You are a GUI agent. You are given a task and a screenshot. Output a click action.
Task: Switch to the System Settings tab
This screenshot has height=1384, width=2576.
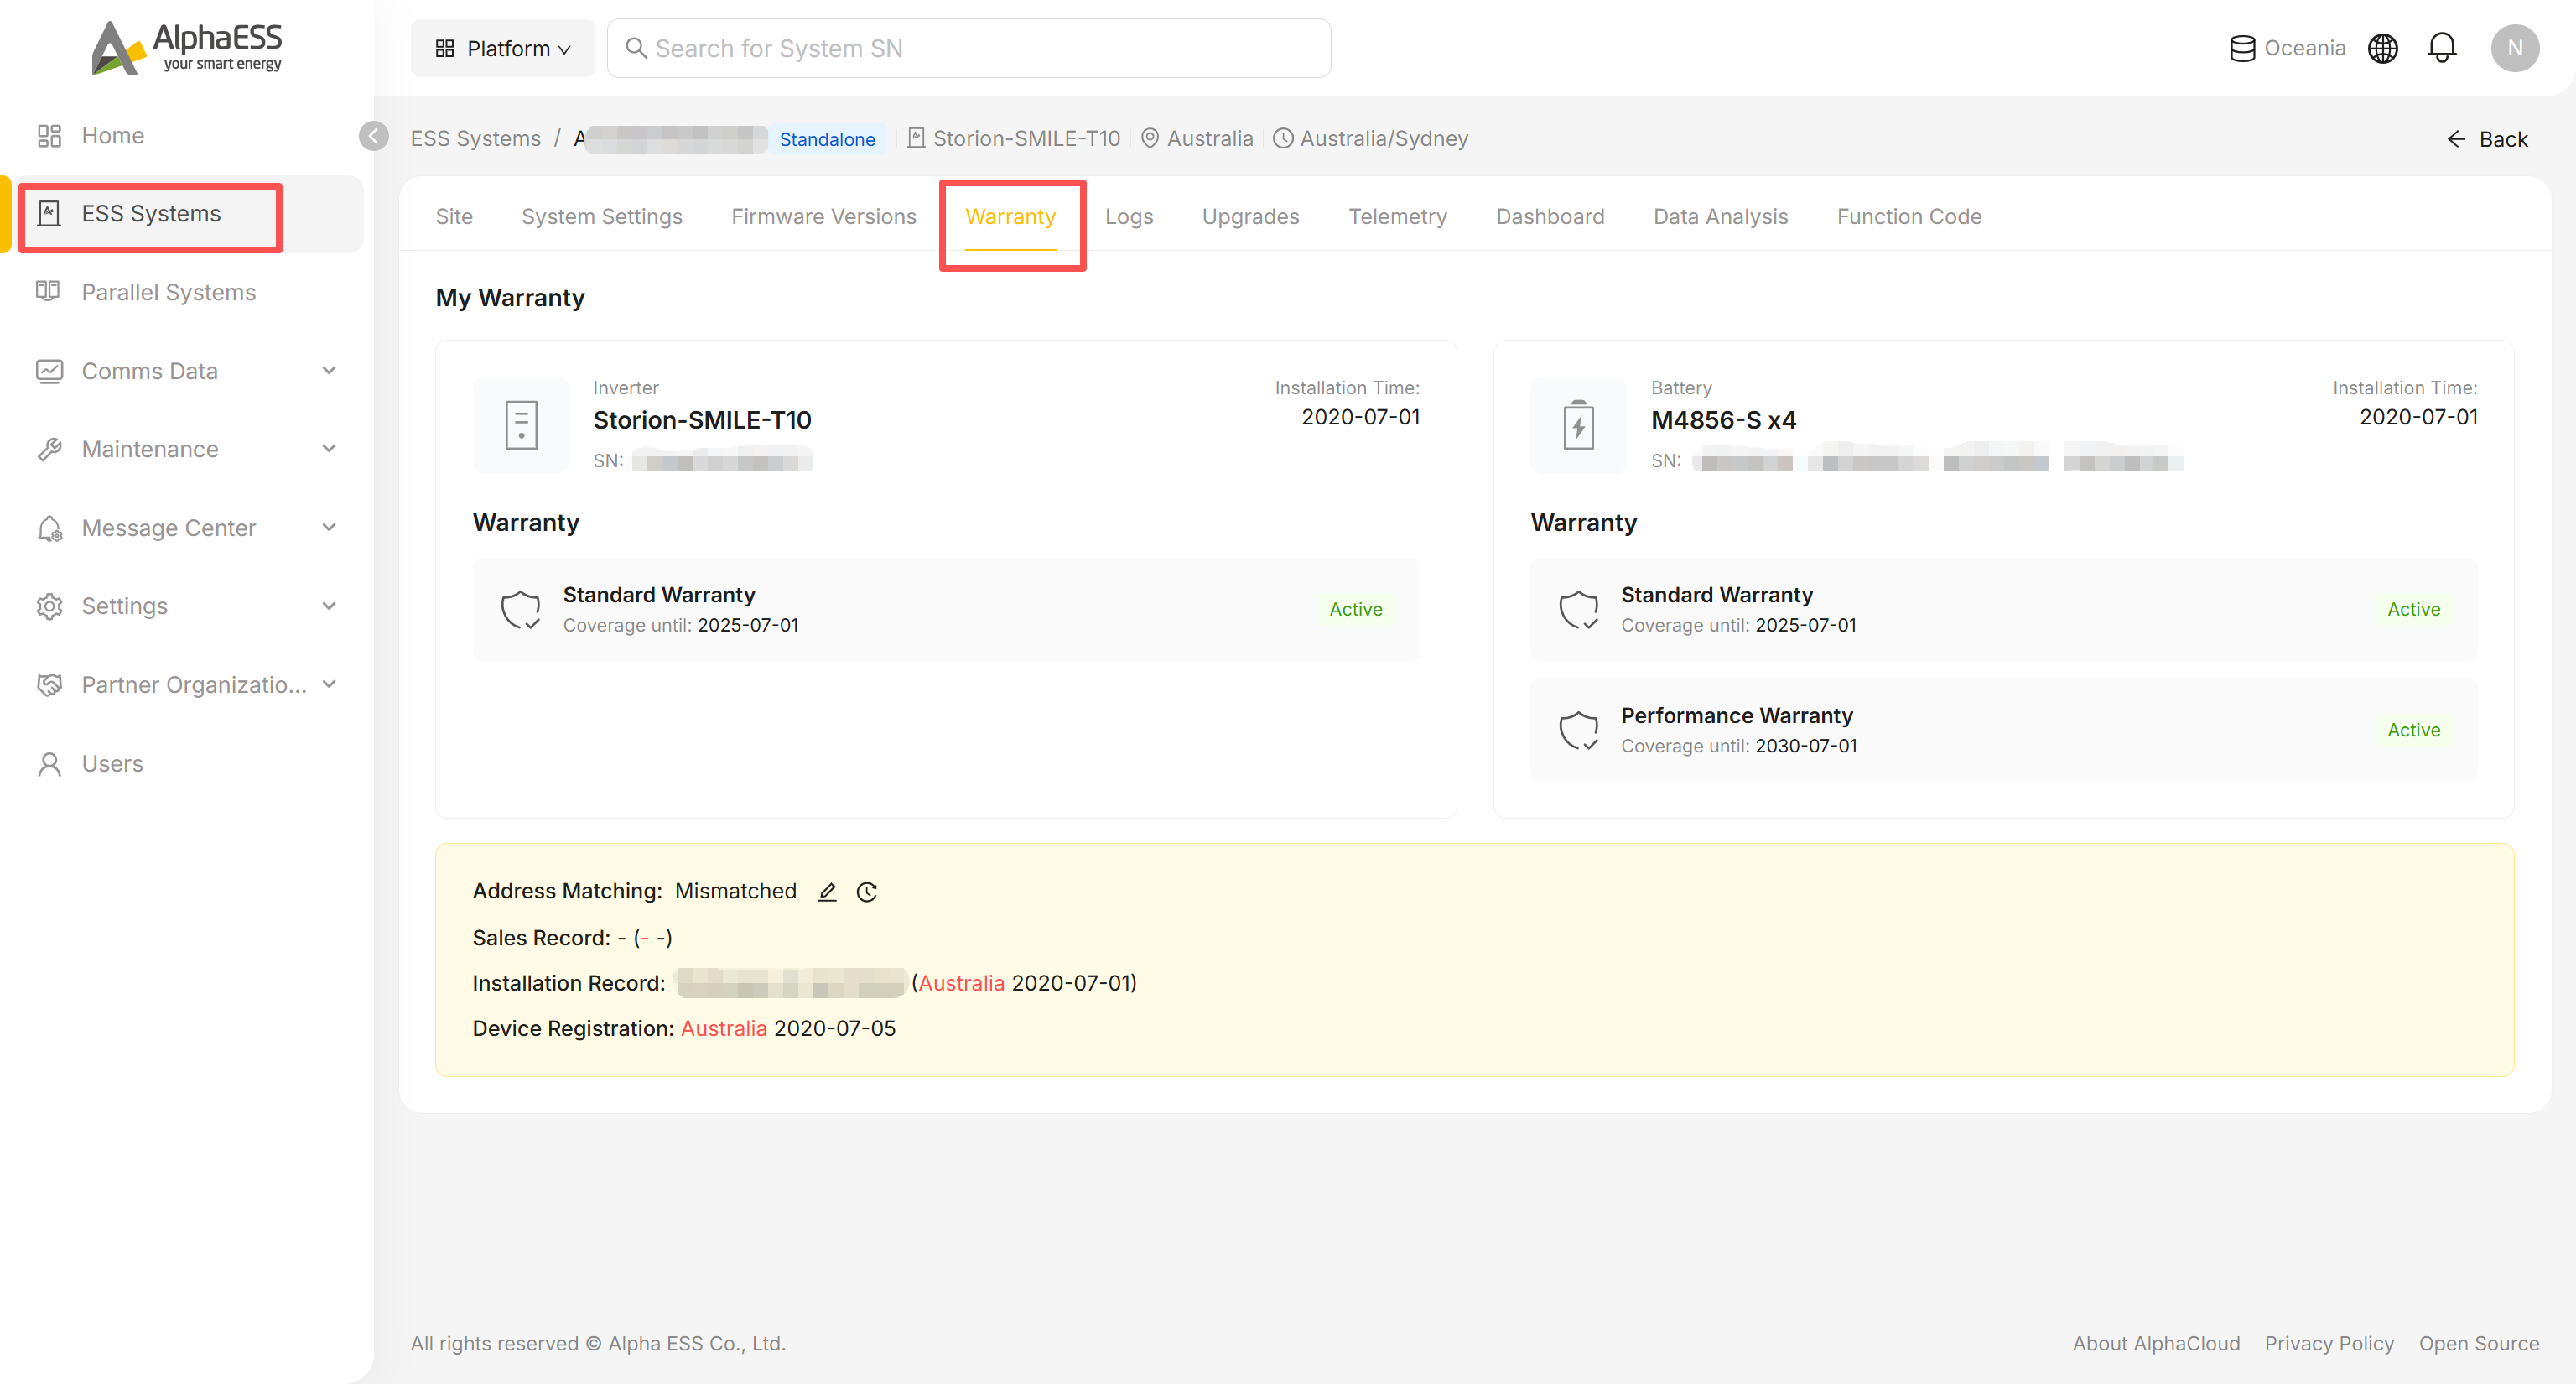point(602,217)
